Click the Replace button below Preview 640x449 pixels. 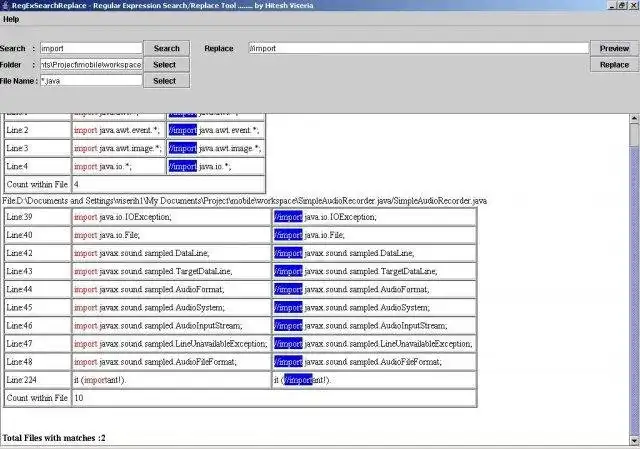[x=614, y=64]
